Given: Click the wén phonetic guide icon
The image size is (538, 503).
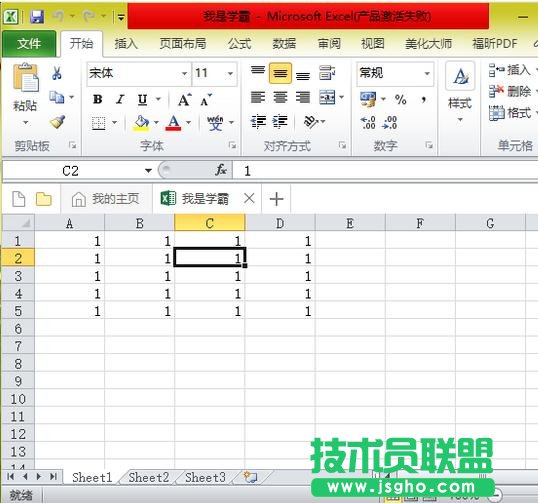Looking at the screenshot, I should pyautogui.click(x=215, y=123).
